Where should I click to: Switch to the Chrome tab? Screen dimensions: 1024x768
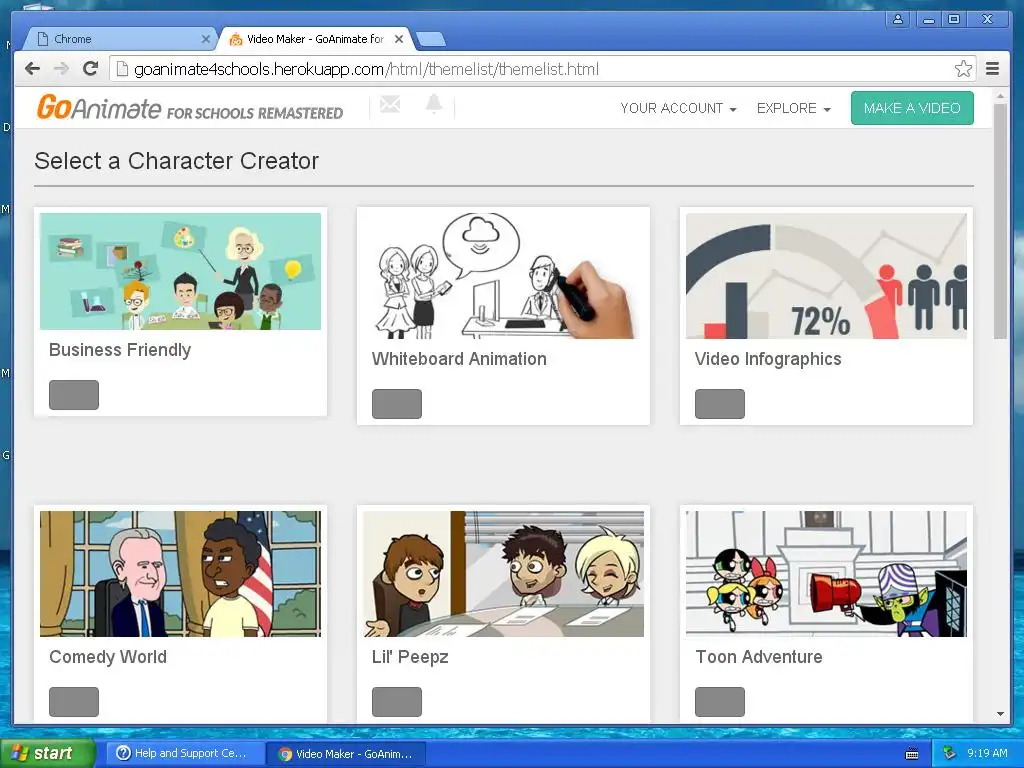tap(118, 39)
